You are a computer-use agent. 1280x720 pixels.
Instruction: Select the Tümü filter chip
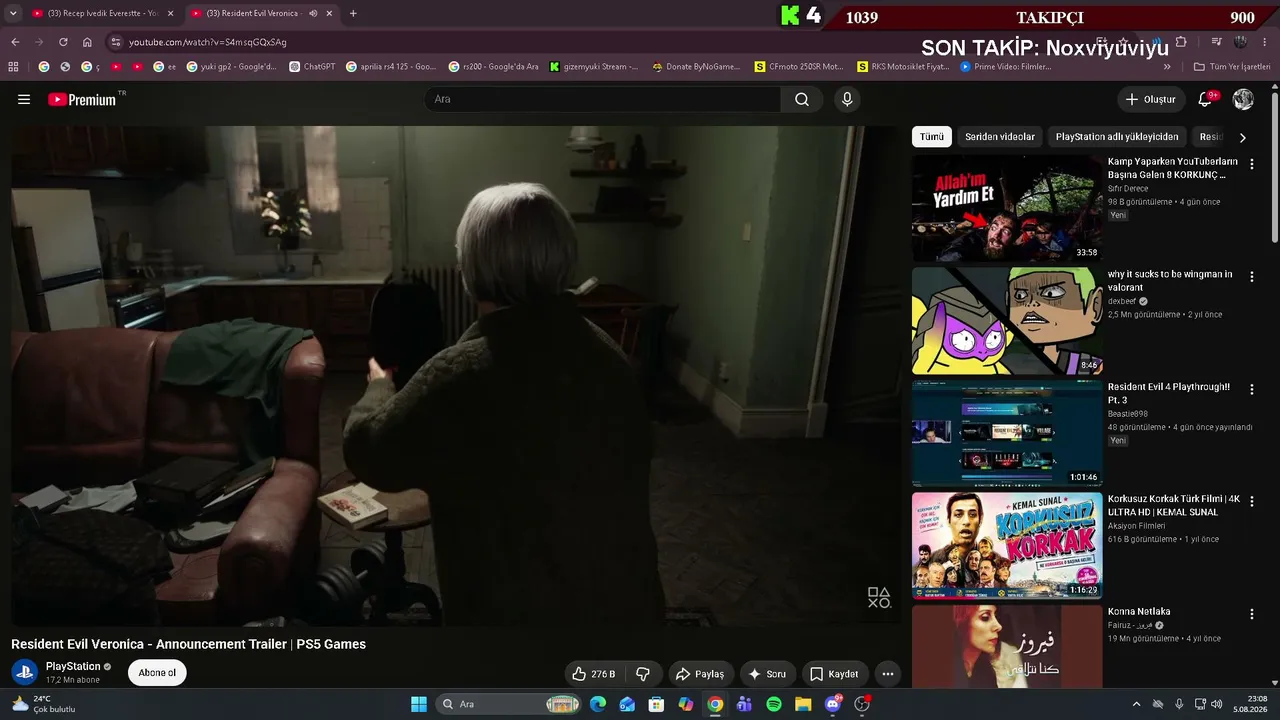[932, 137]
